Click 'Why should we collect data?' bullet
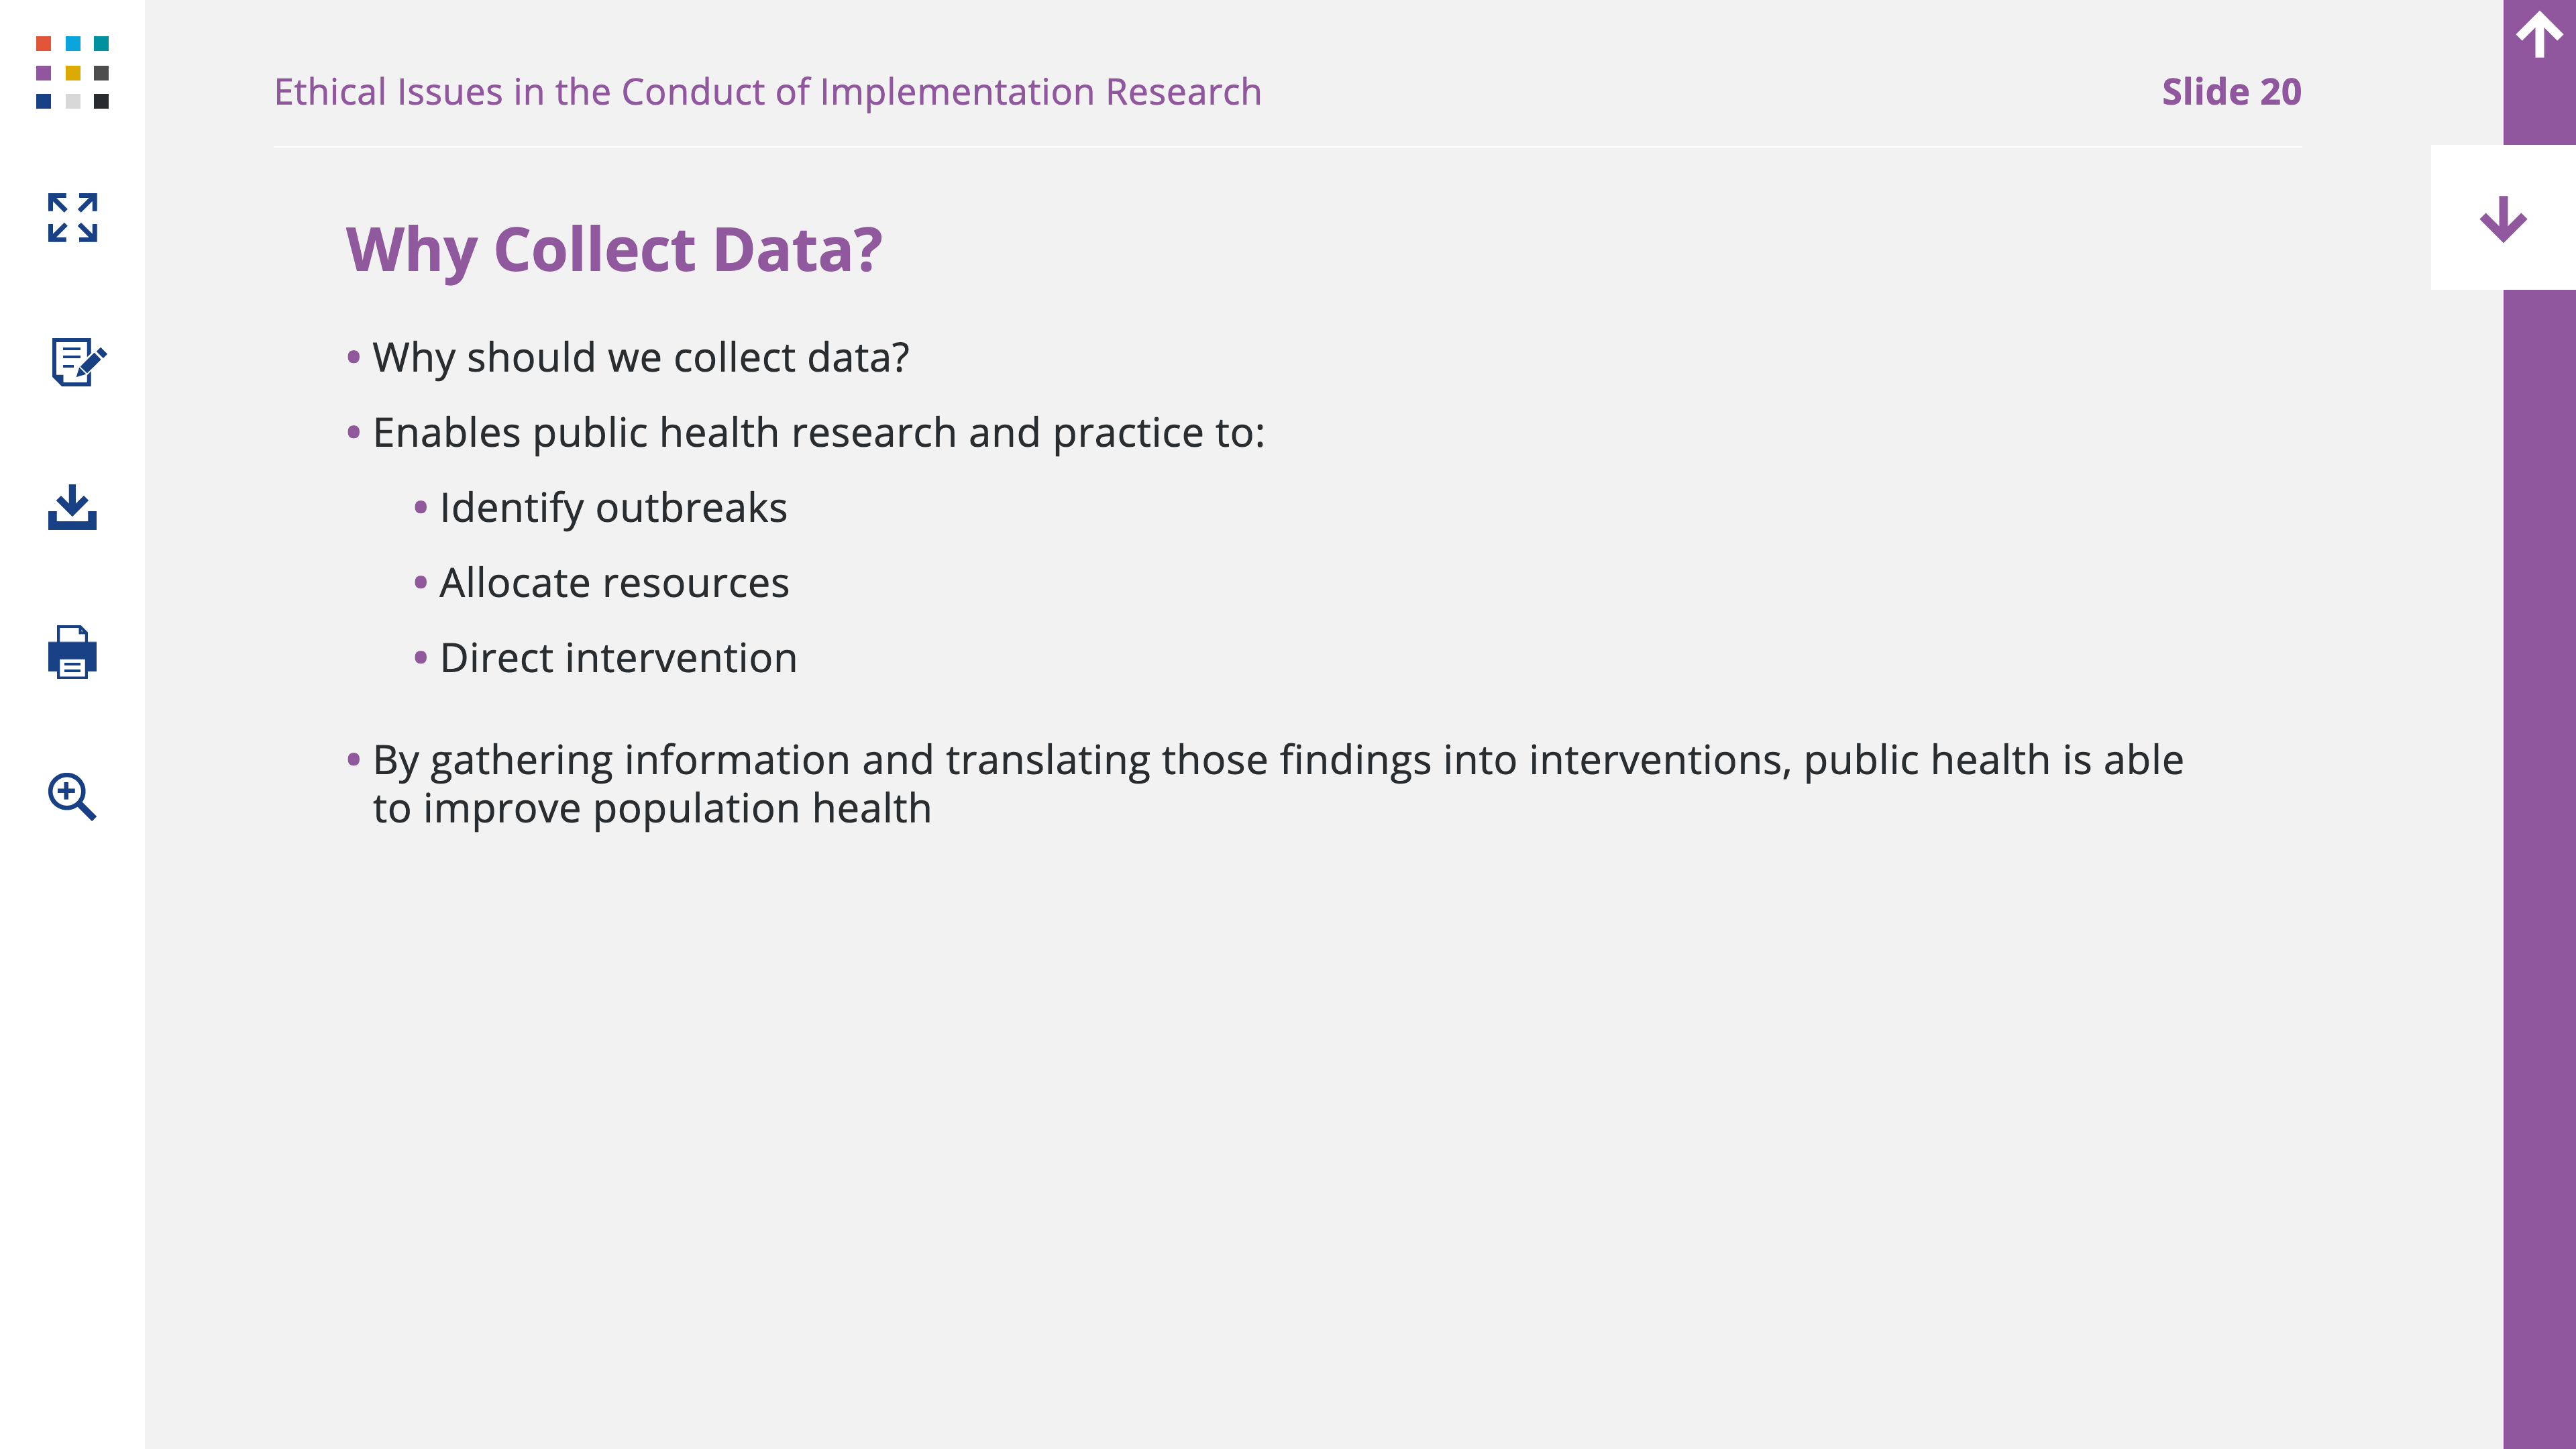2576x1449 pixels. tap(641, 358)
